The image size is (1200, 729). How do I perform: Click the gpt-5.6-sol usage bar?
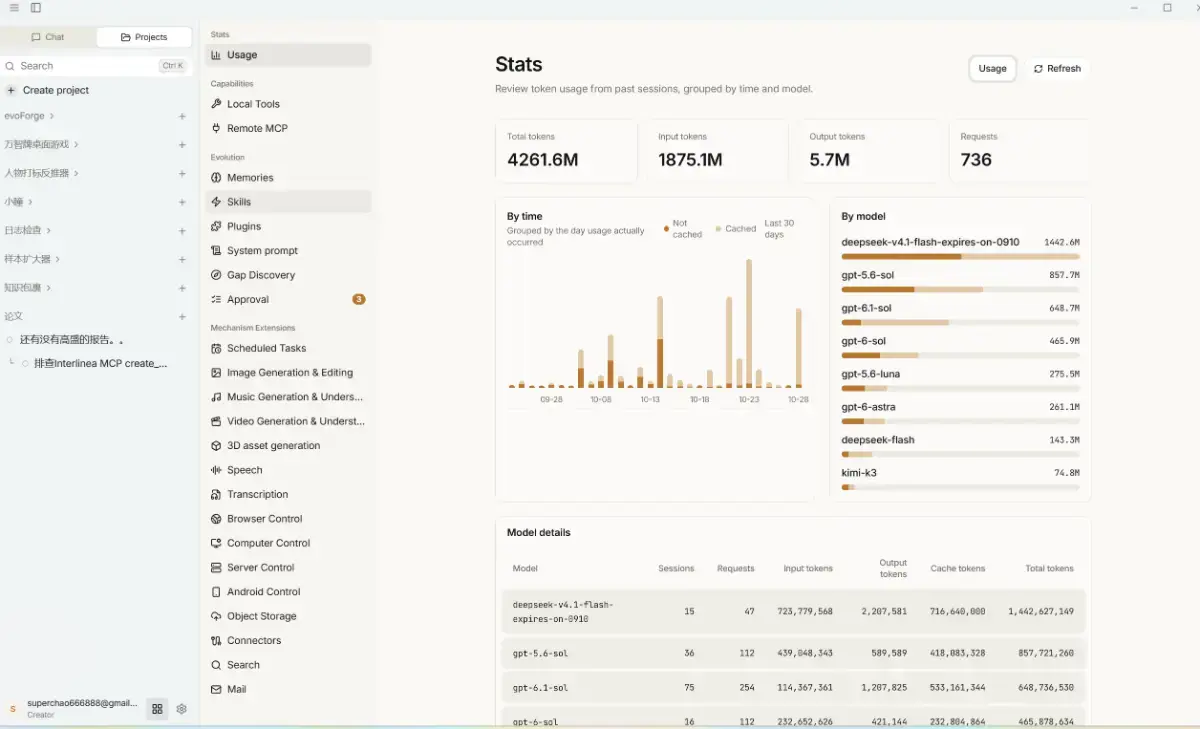[960, 290]
